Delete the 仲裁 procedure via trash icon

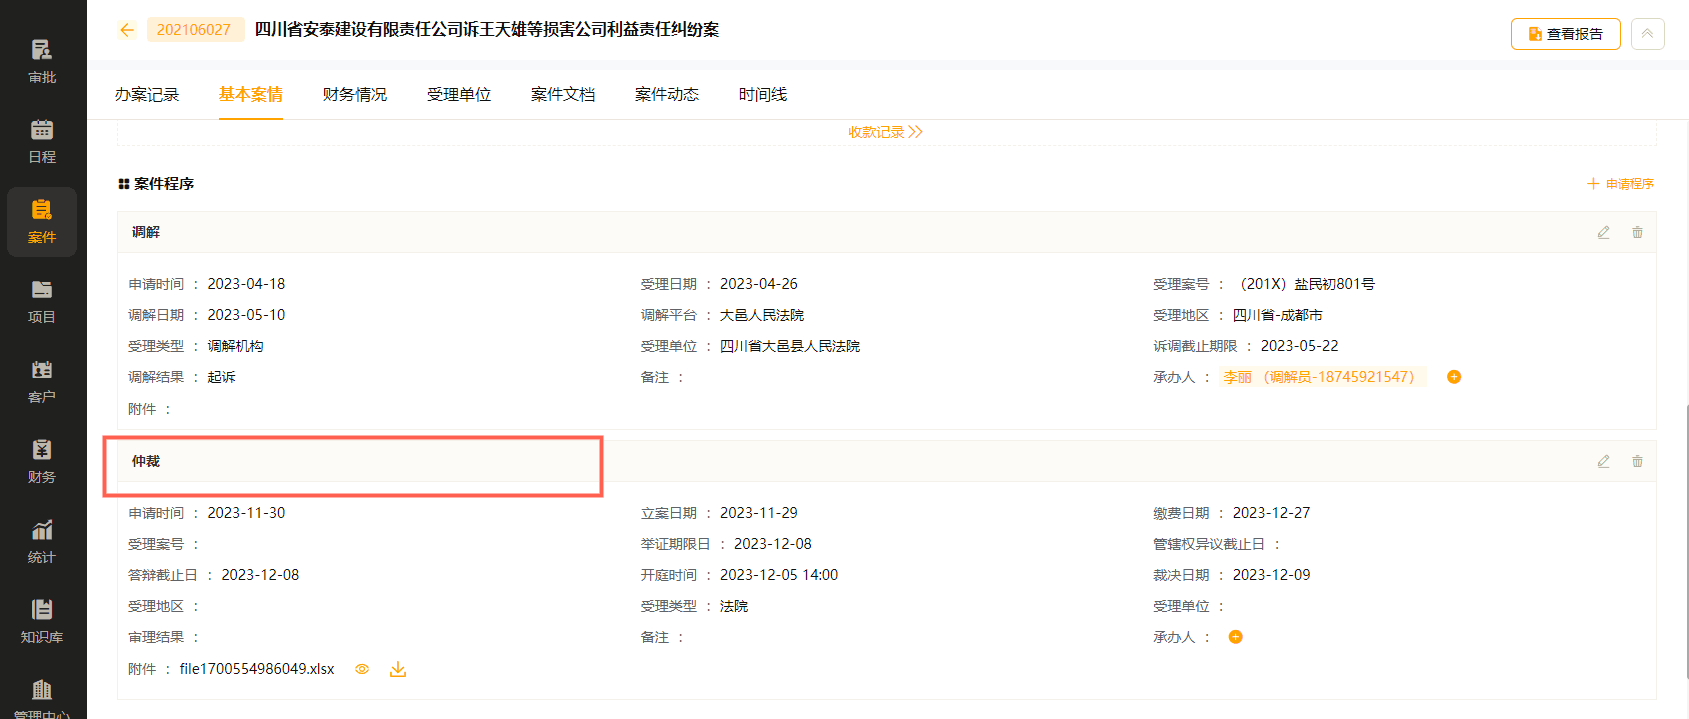[1637, 461]
